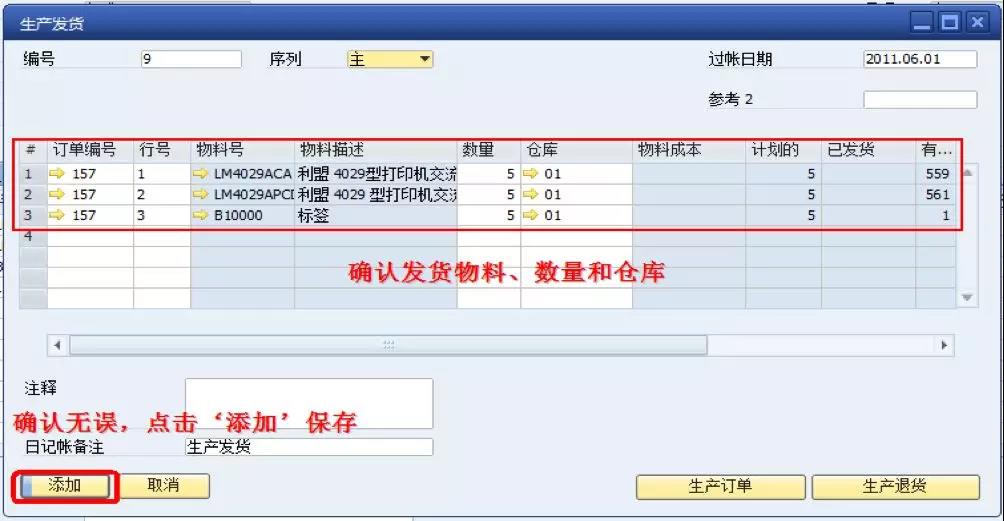Click the 注释 remarks text area
The image size is (1004, 521).
pos(309,402)
